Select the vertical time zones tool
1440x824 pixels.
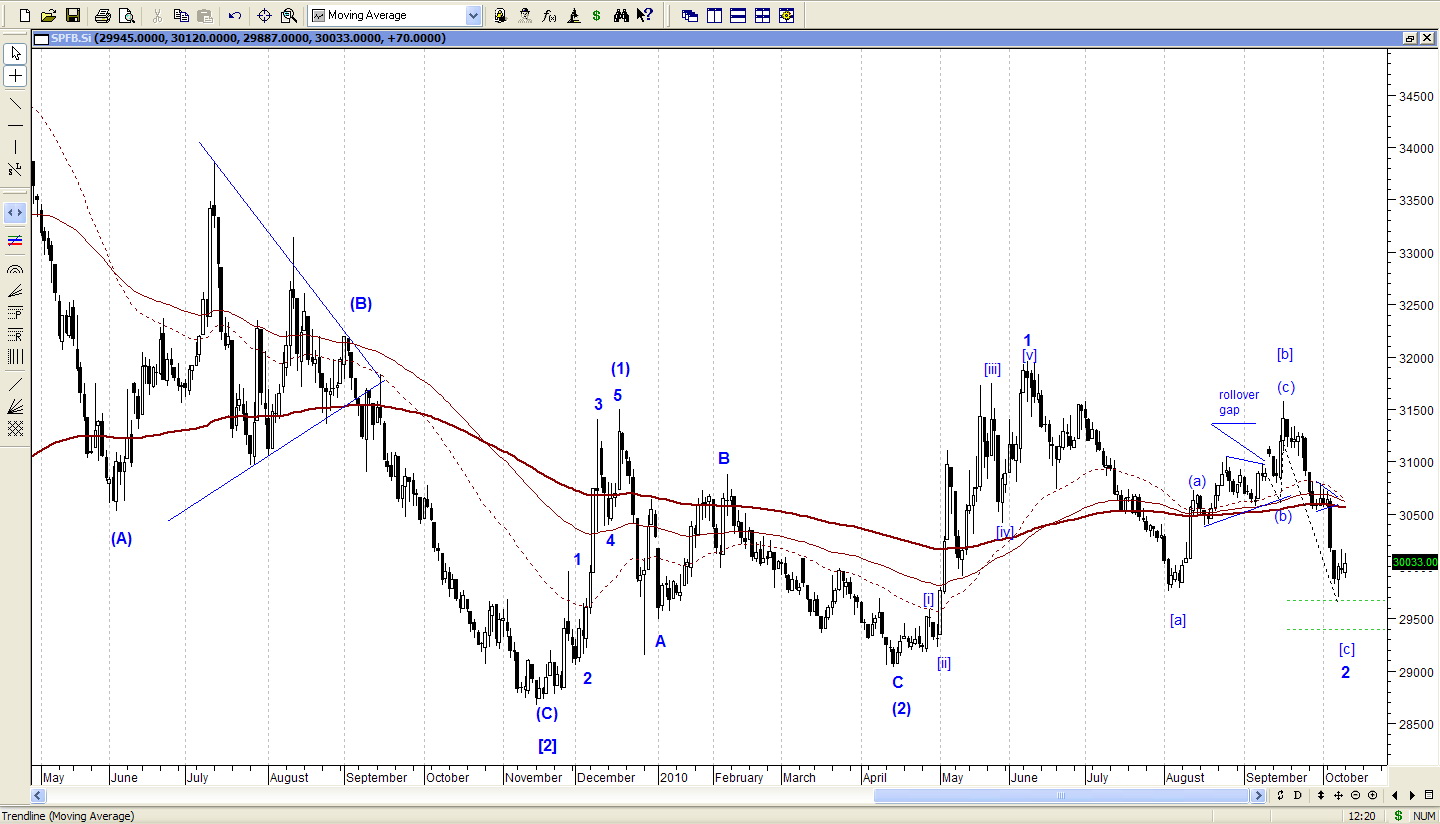(x=15, y=357)
